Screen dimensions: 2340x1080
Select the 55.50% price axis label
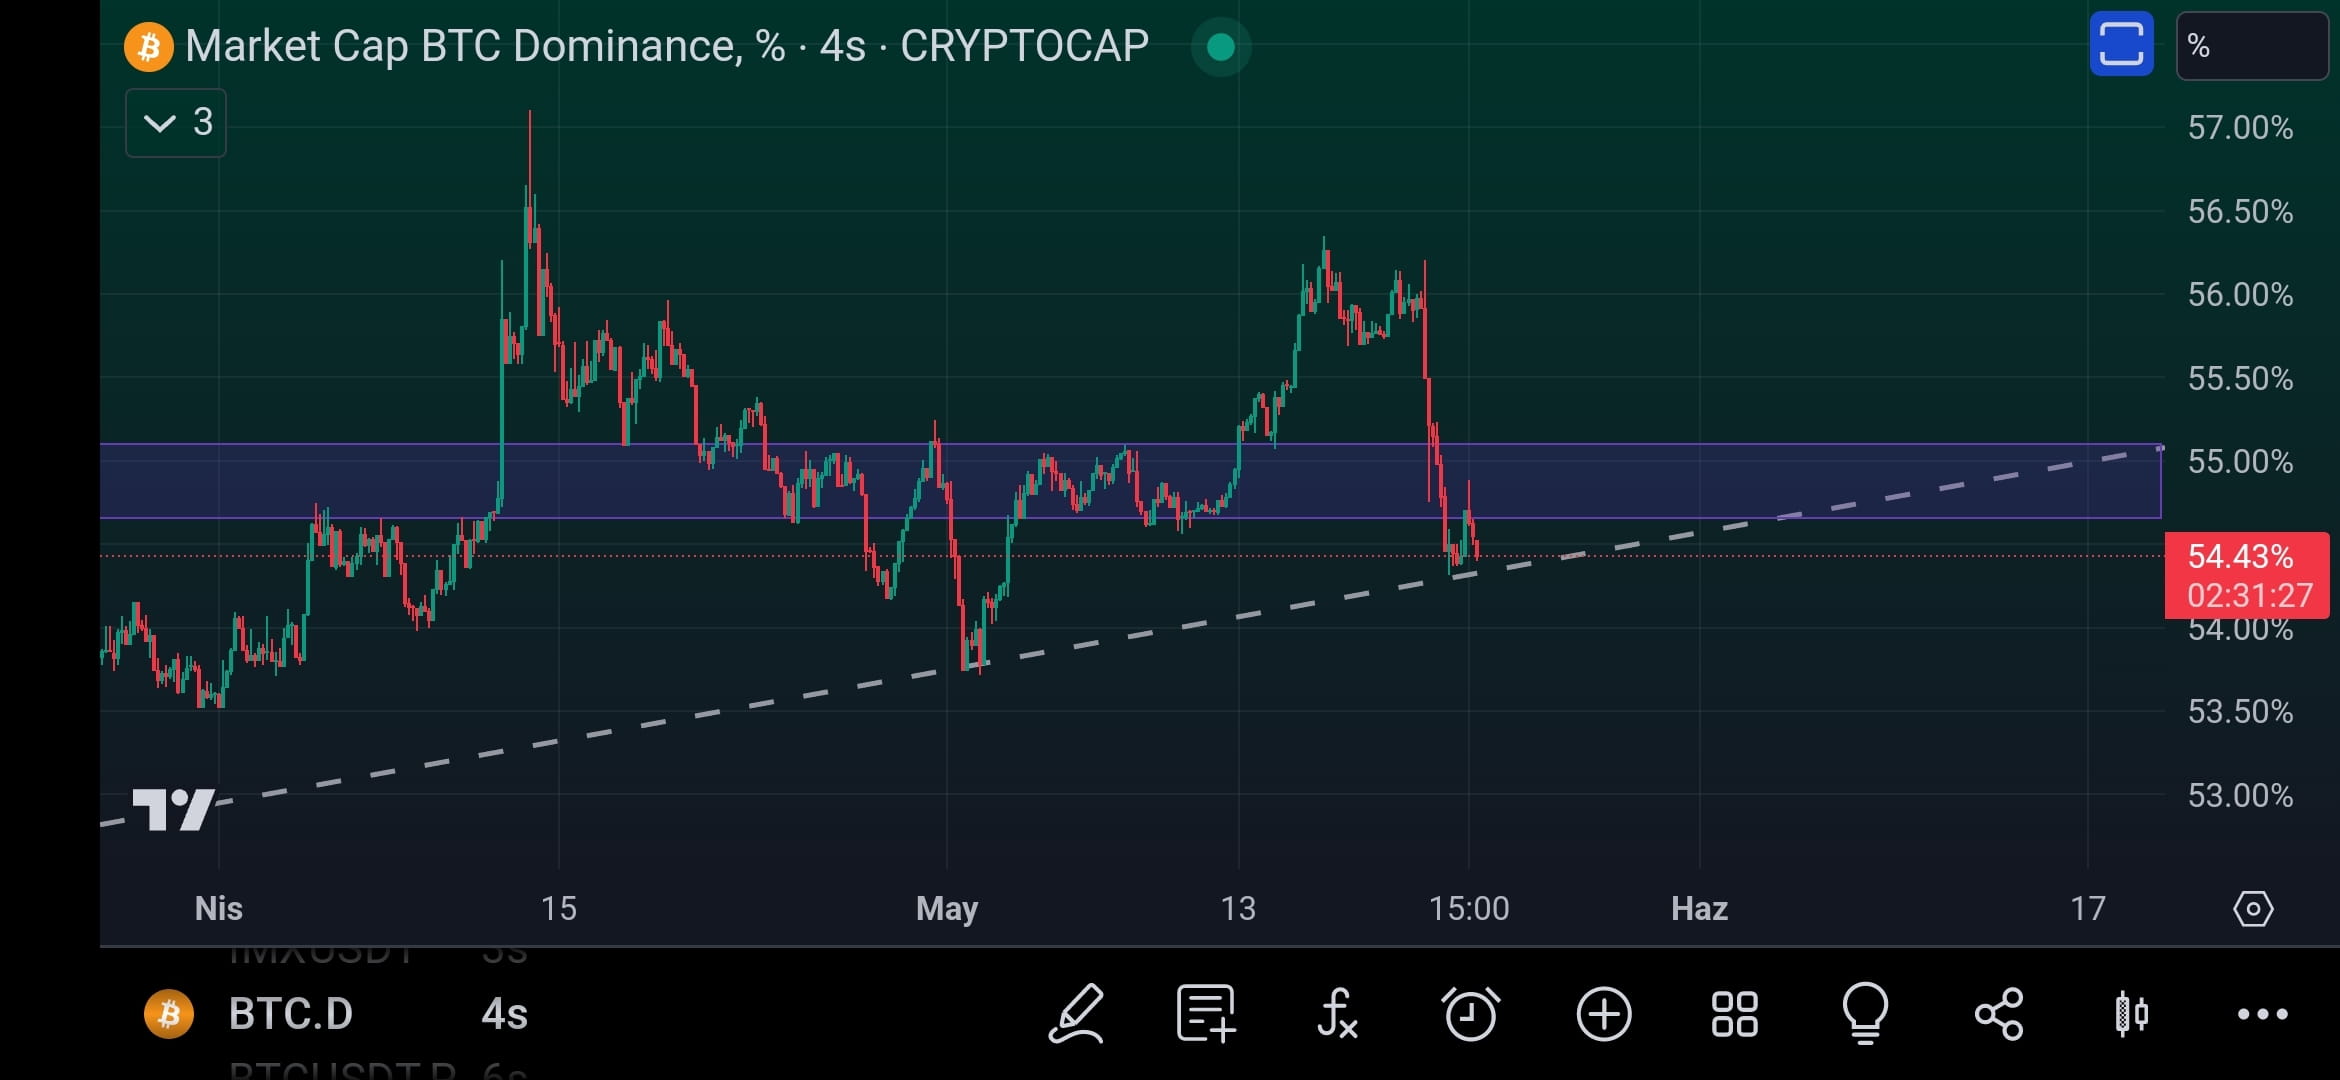(2240, 379)
